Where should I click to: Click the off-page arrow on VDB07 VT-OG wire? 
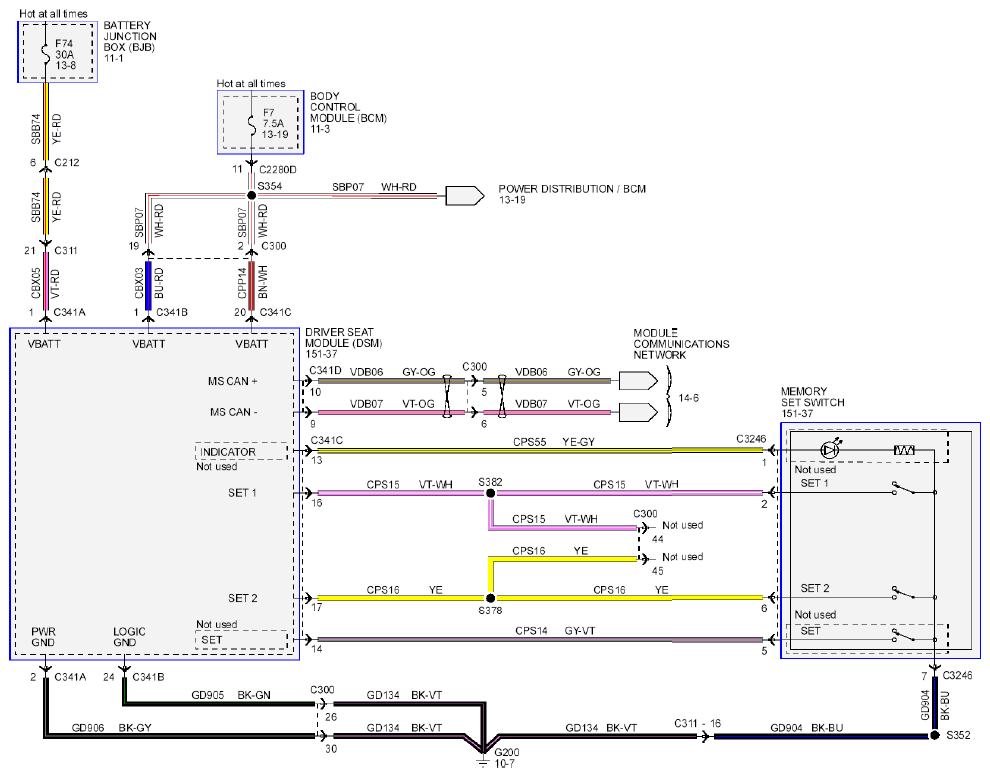(x=638, y=412)
